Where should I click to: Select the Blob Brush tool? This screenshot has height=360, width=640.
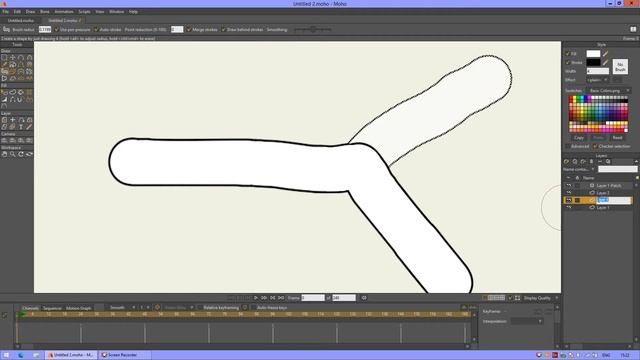[4, 71]
